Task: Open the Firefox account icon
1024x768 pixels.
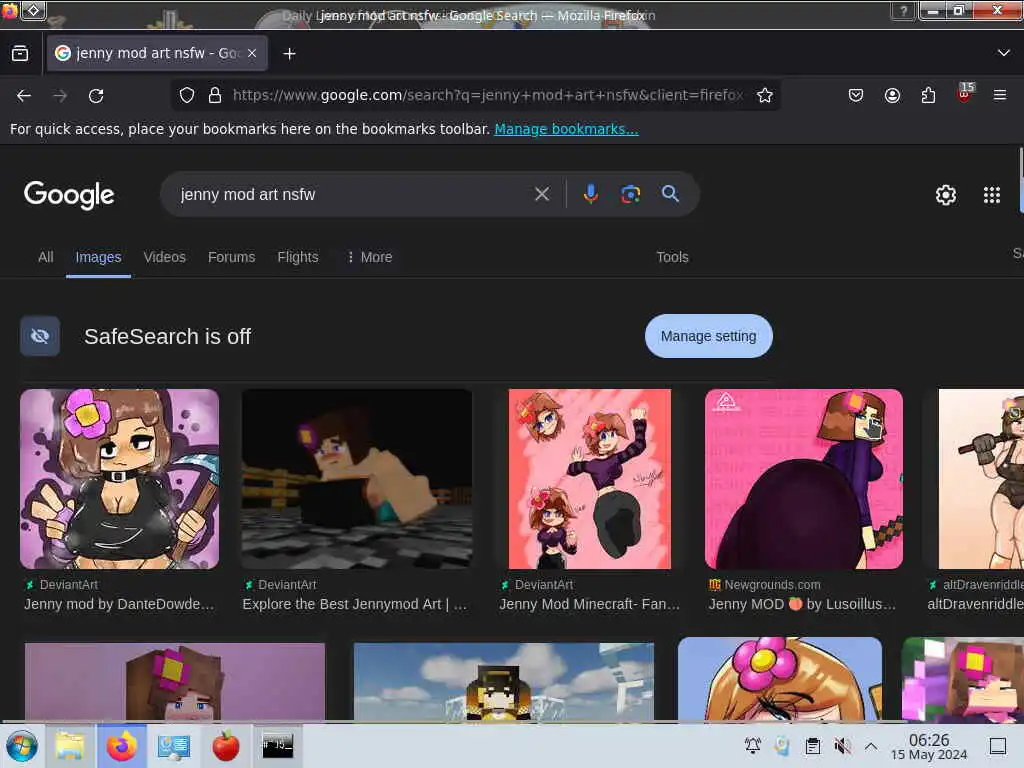Action: click(x=892, y=95)
